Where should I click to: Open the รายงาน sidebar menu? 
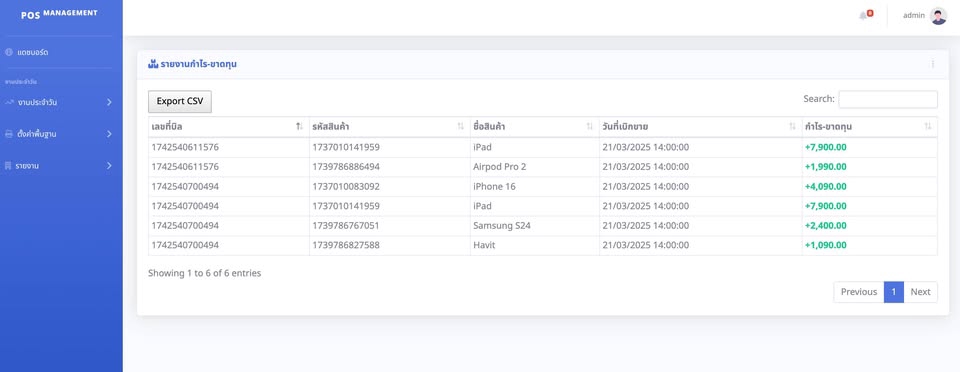(x=61, y=165)
